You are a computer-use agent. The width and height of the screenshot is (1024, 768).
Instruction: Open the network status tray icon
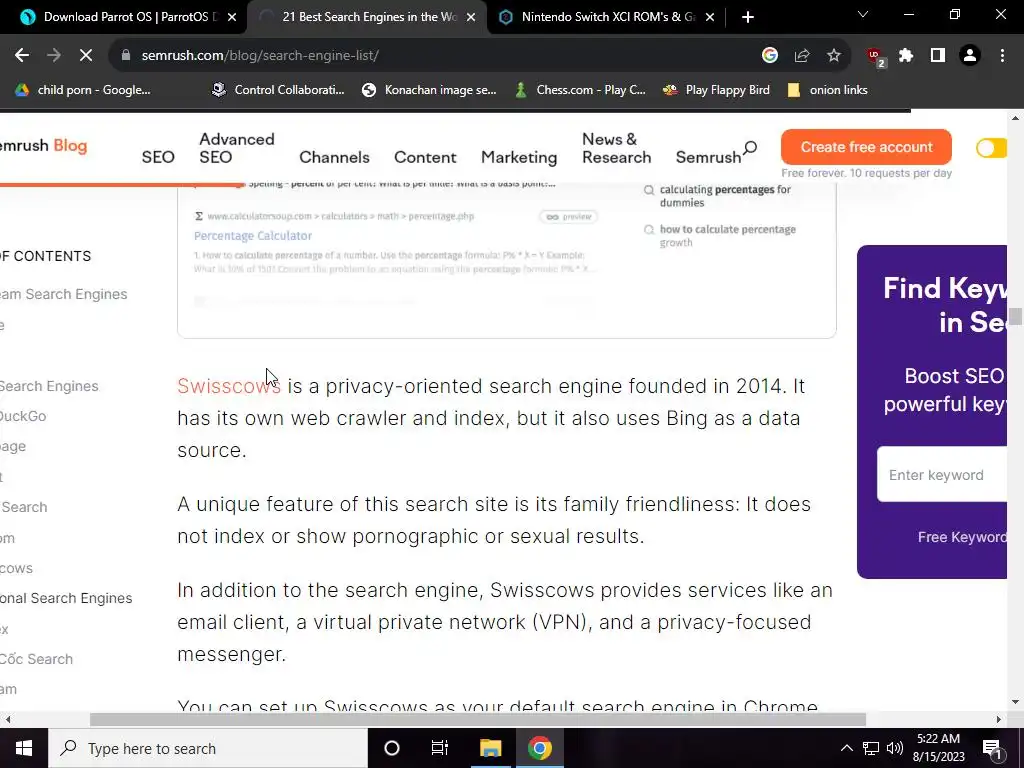[871, 748]
